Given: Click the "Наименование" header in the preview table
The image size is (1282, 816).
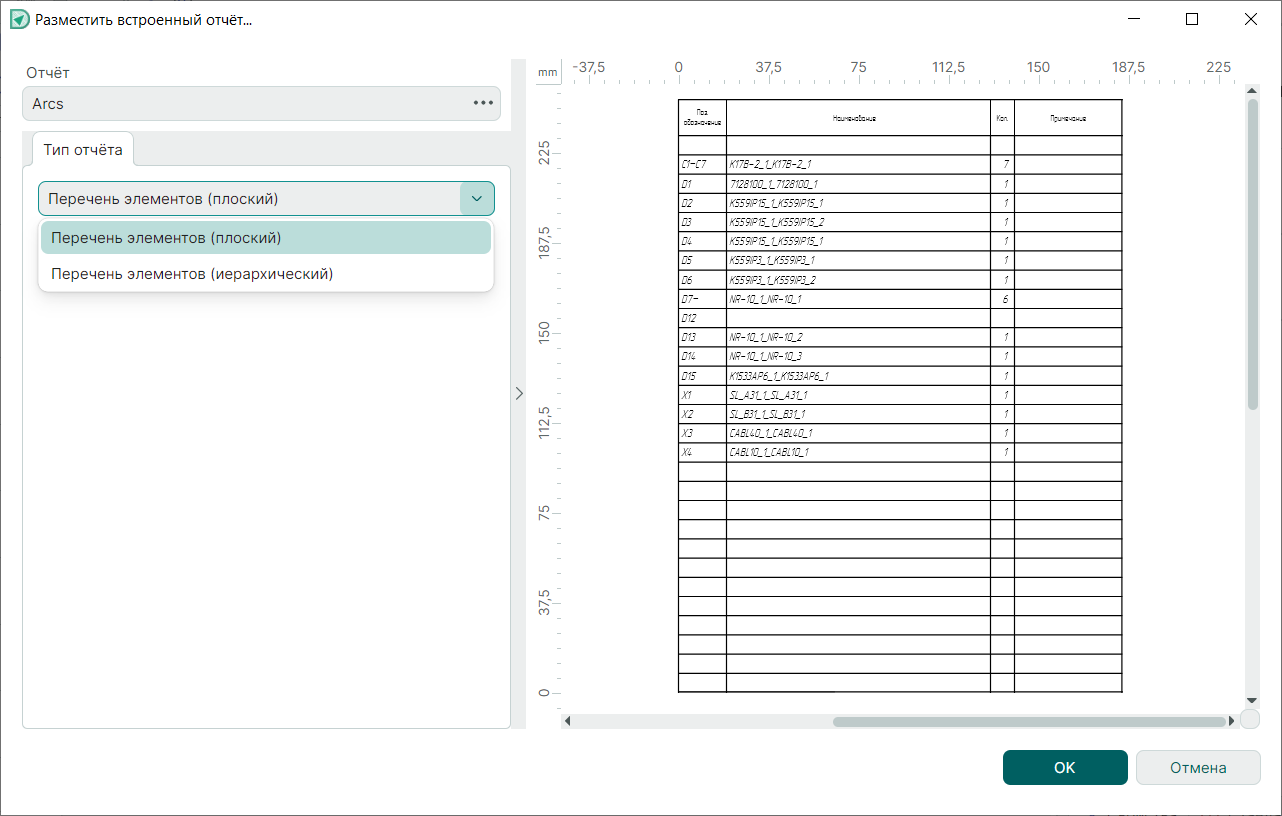Looking at the screenshot, I should tap(857, 118).
